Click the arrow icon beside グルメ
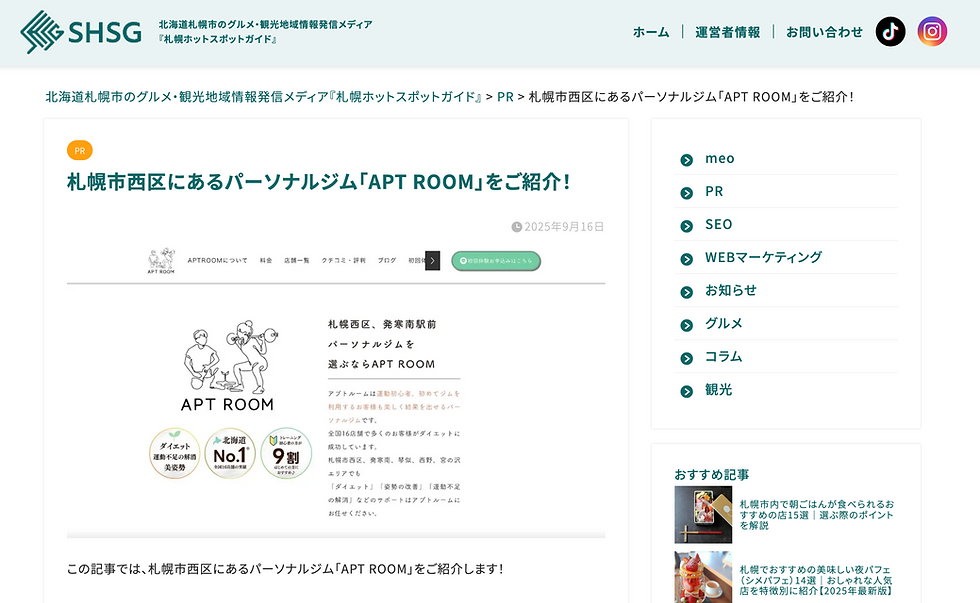 click(686, 326)
